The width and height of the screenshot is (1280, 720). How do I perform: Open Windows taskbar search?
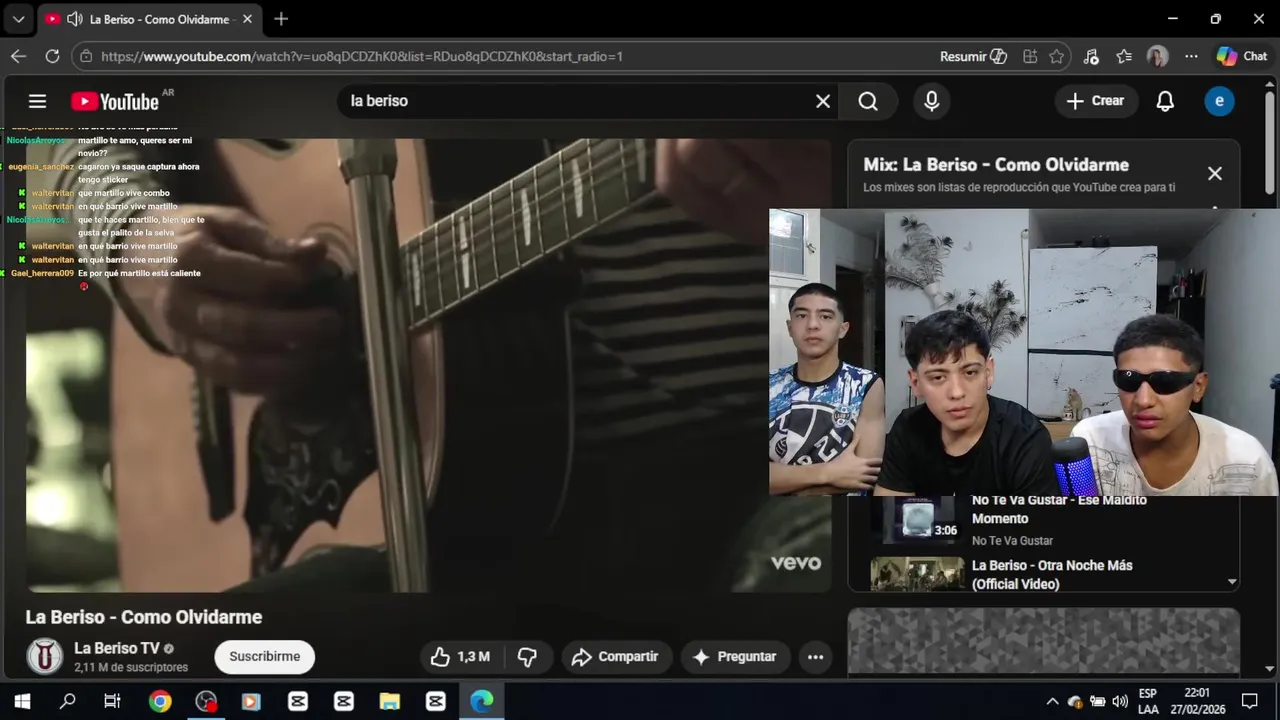click(x=67, y=701)
